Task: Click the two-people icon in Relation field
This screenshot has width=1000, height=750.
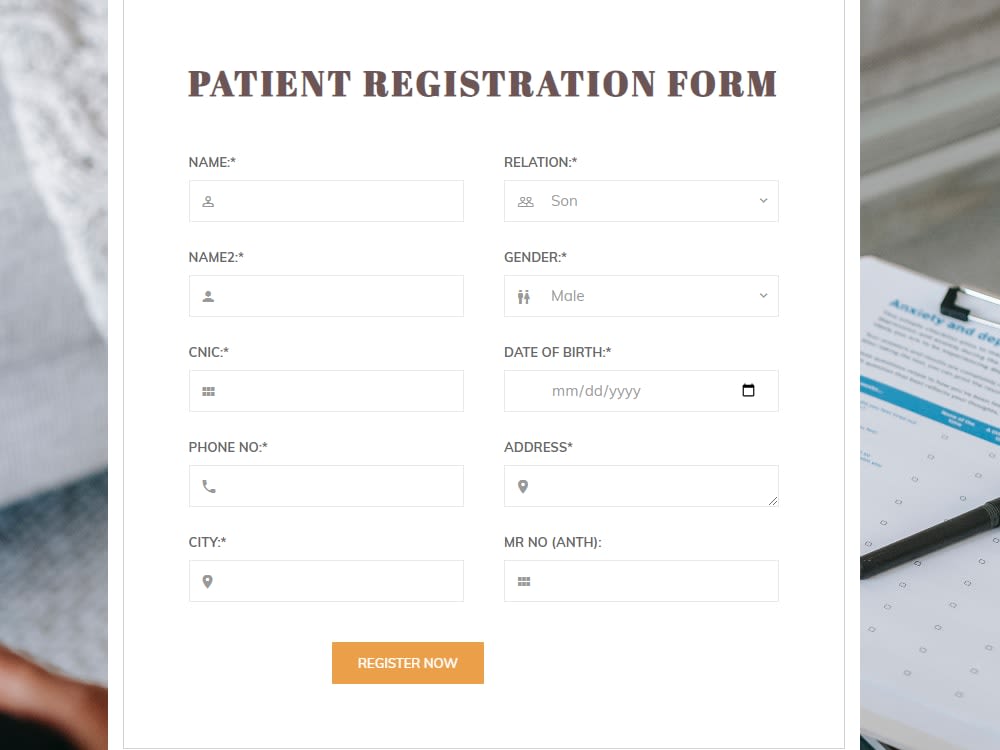Action: point(526,202)
